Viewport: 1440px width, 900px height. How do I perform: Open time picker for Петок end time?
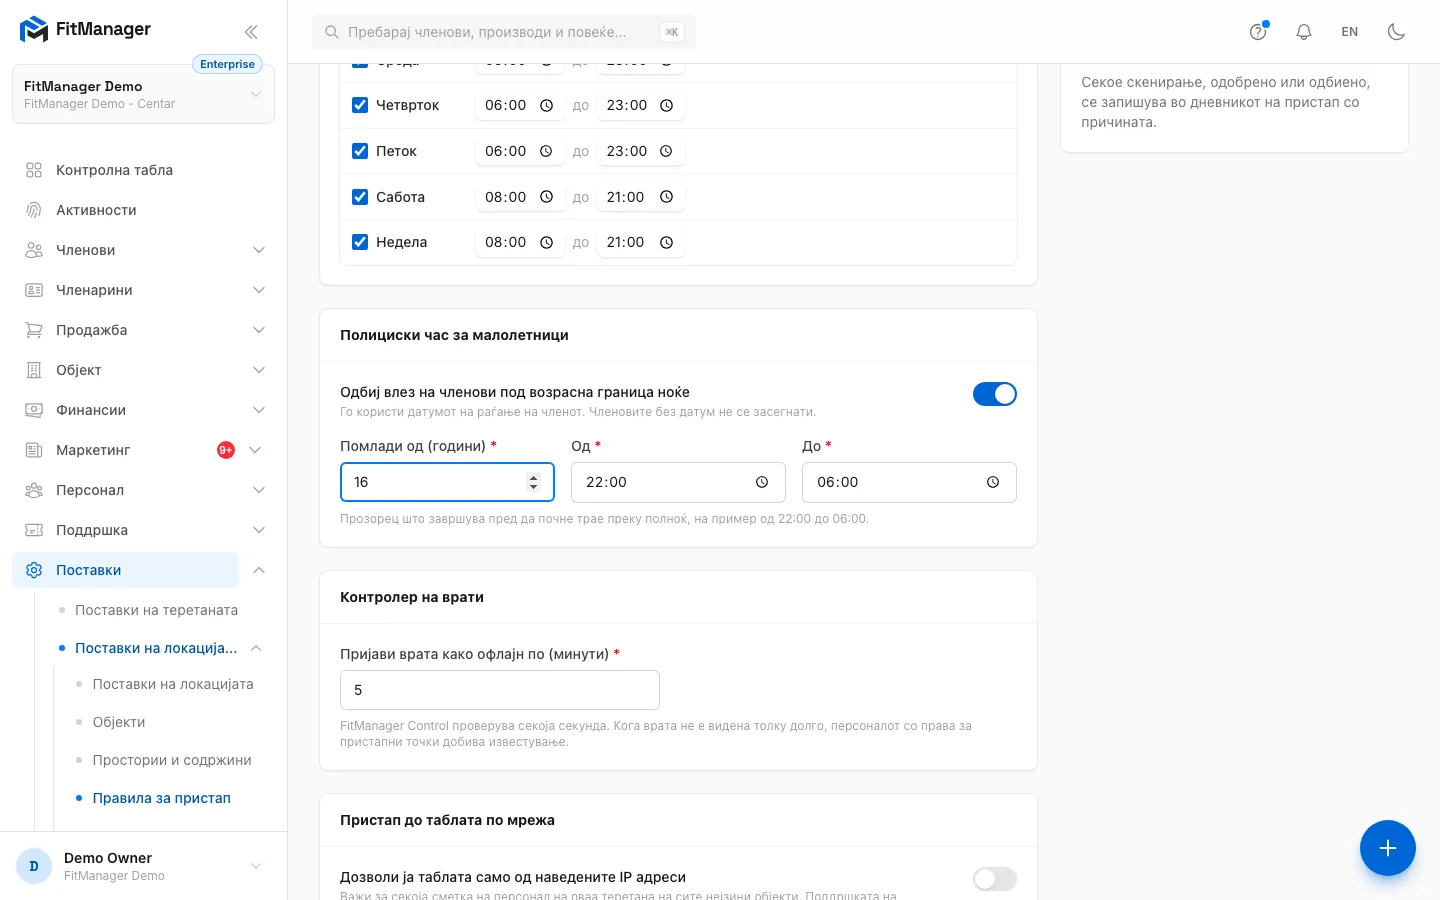[x=666, y=151]
